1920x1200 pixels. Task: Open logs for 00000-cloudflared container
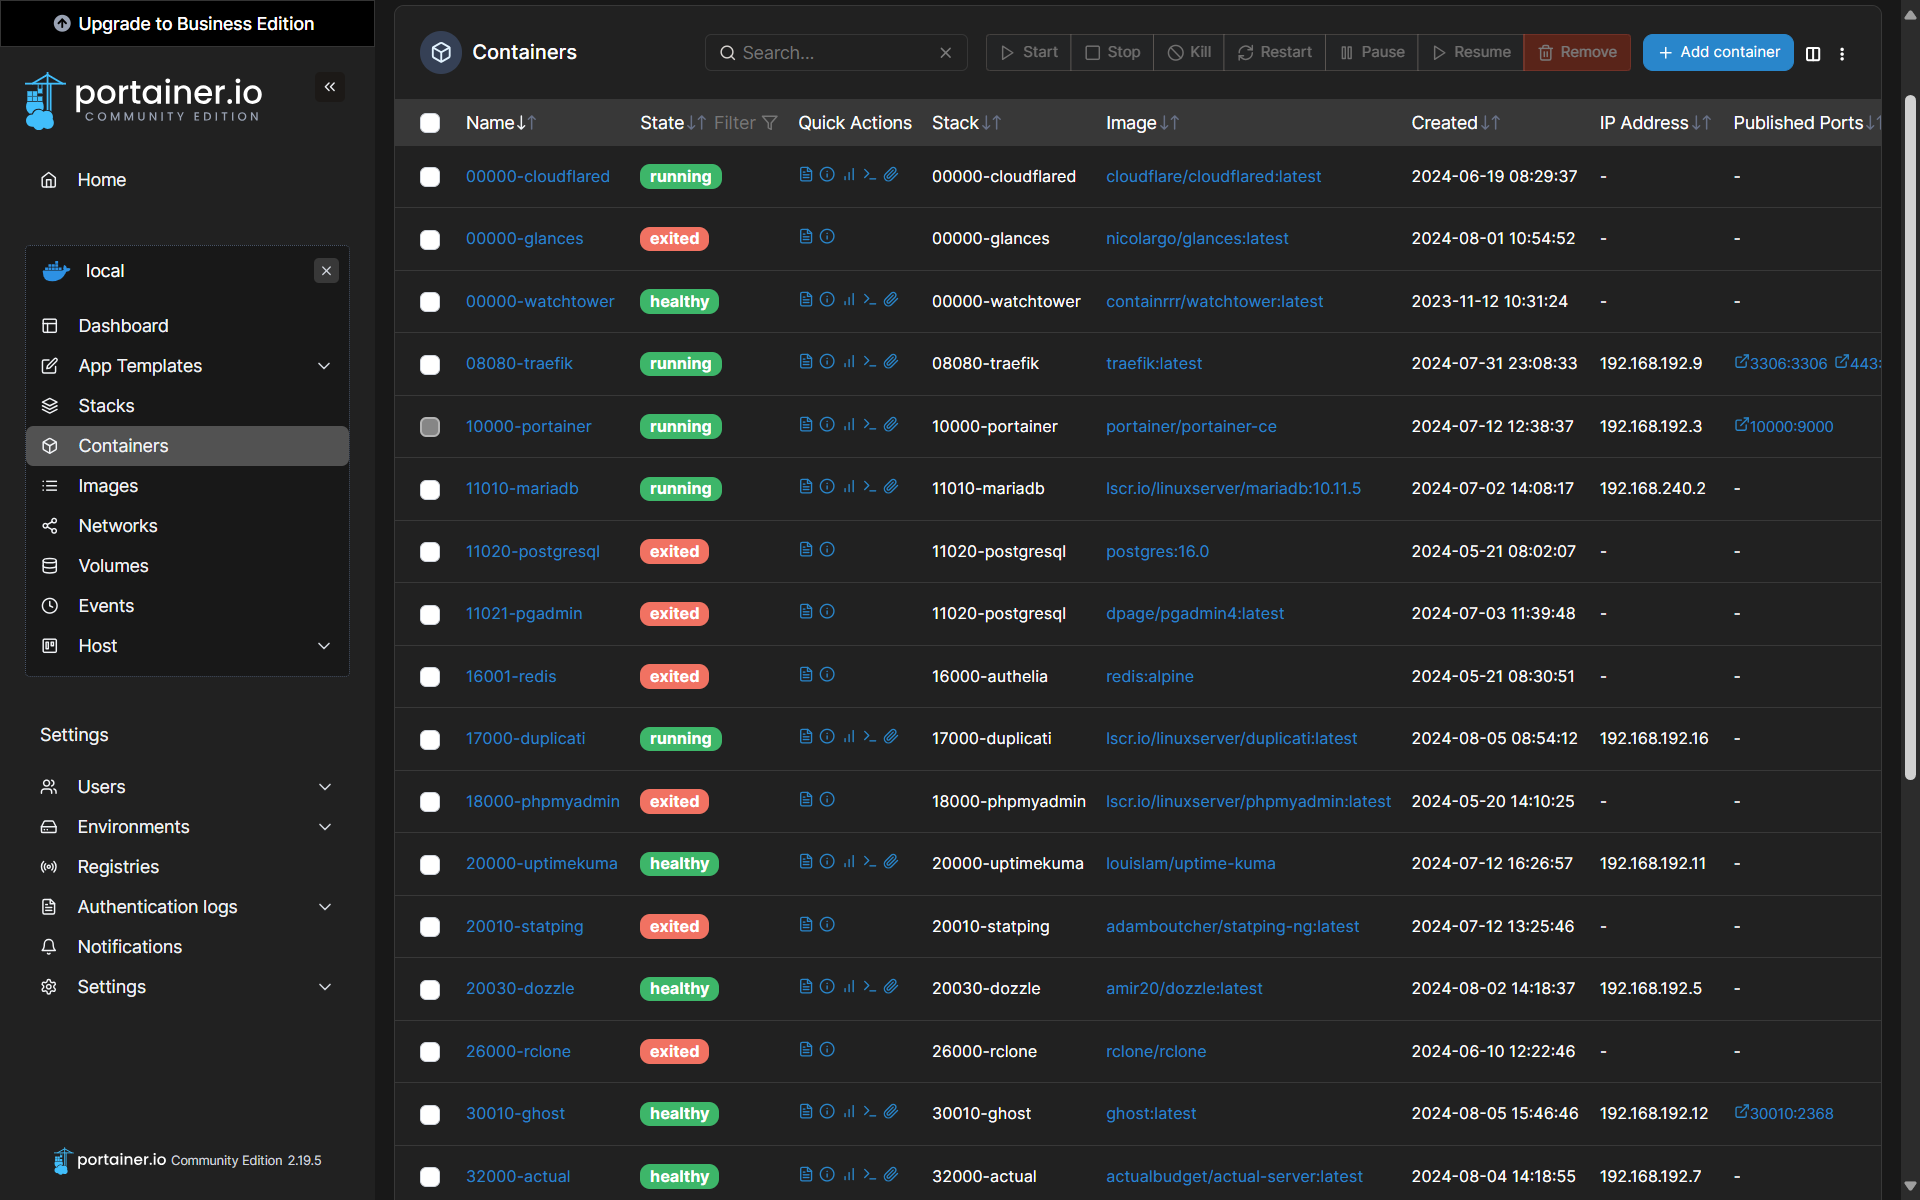point(806,175)
